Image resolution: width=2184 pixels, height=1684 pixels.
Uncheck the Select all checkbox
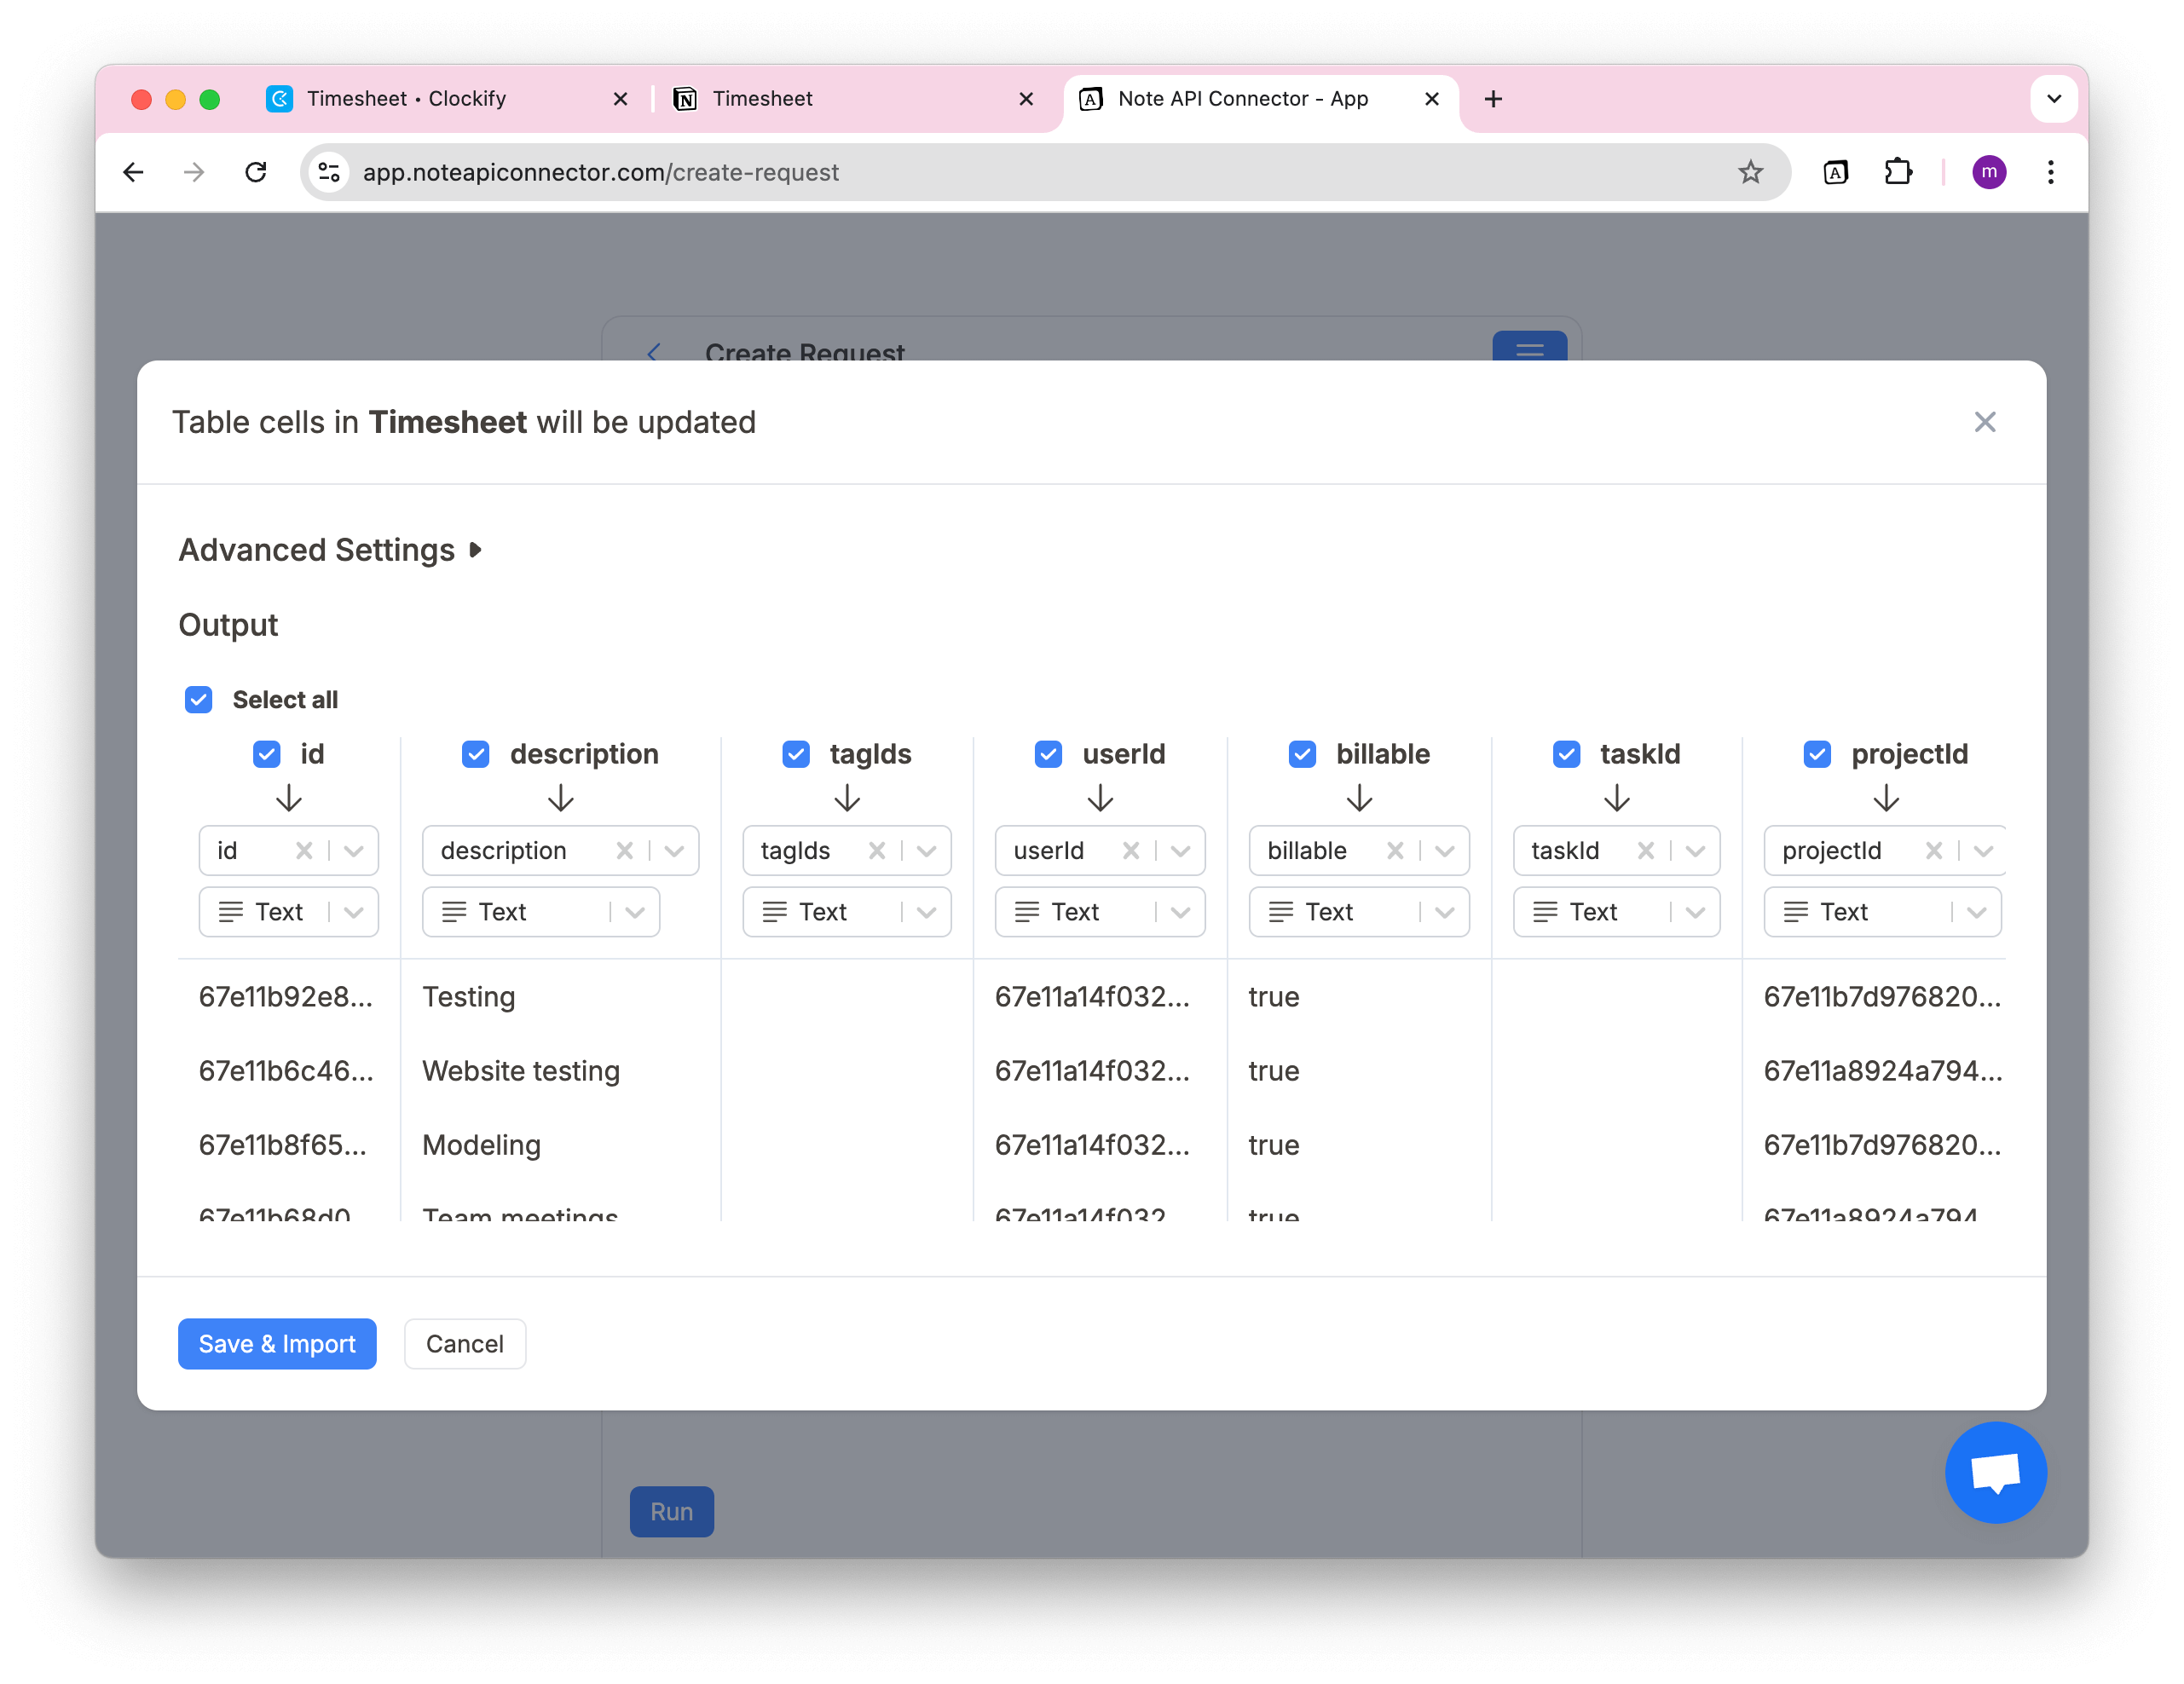[x=199, y=699]
